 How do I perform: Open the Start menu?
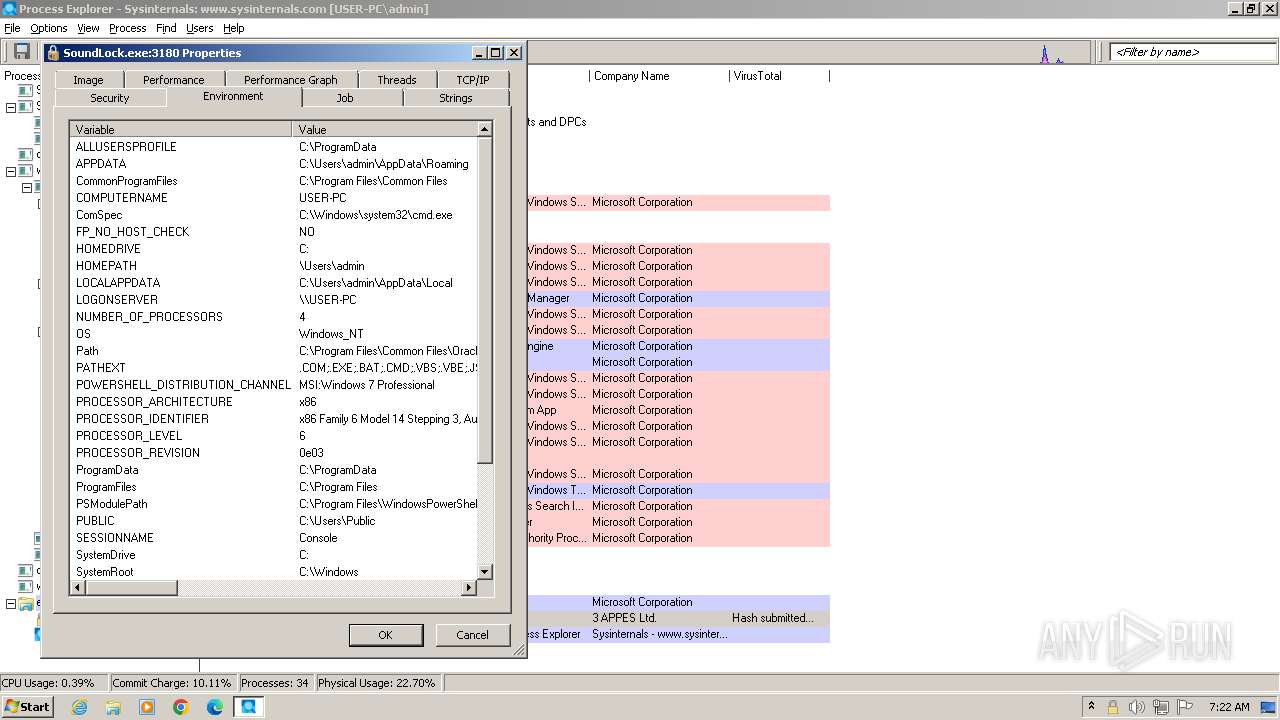(28, 707)
